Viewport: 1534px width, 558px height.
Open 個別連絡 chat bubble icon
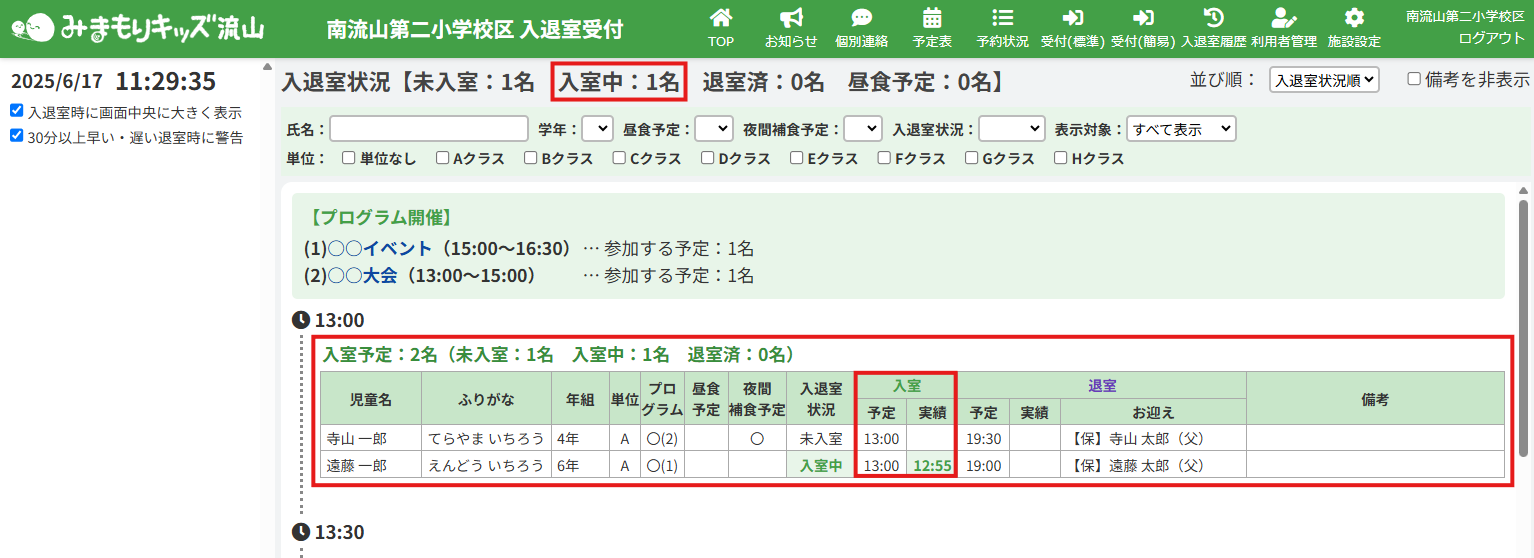(861, 18)
